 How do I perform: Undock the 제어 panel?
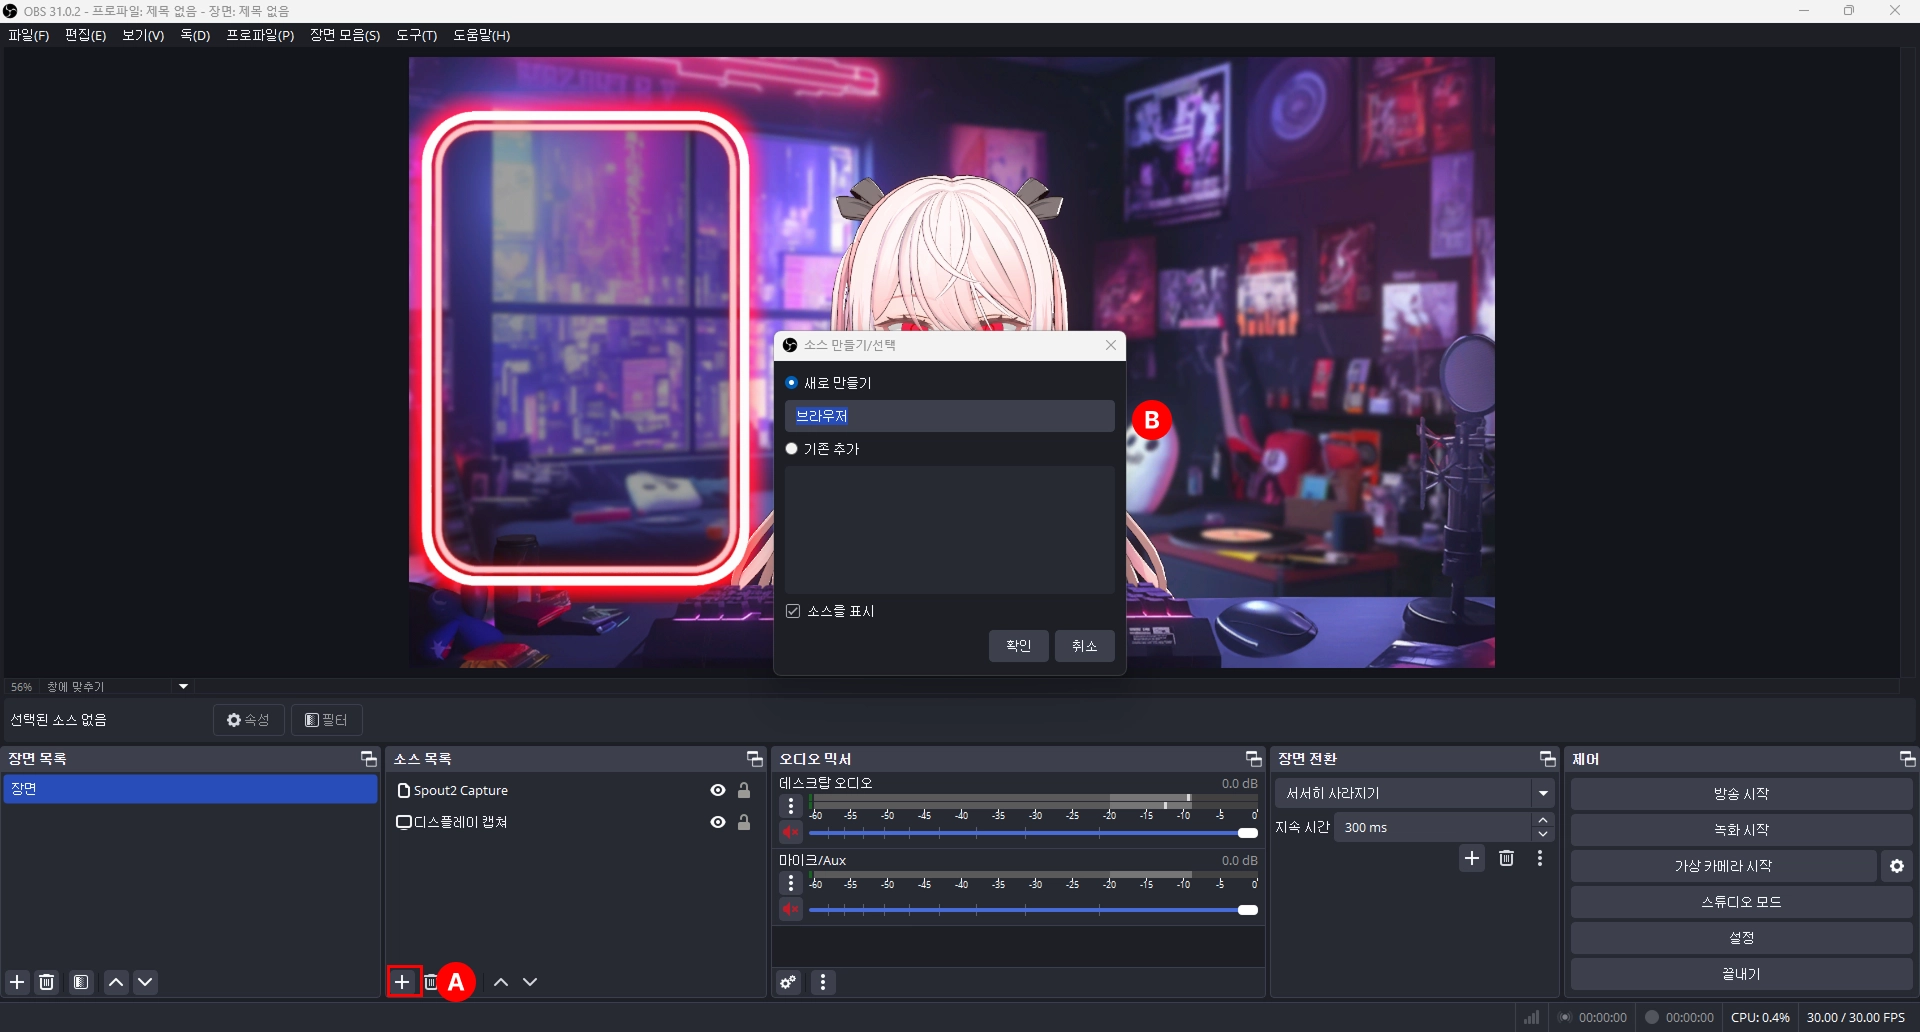pyautogui.click(x=1907, y=759)
